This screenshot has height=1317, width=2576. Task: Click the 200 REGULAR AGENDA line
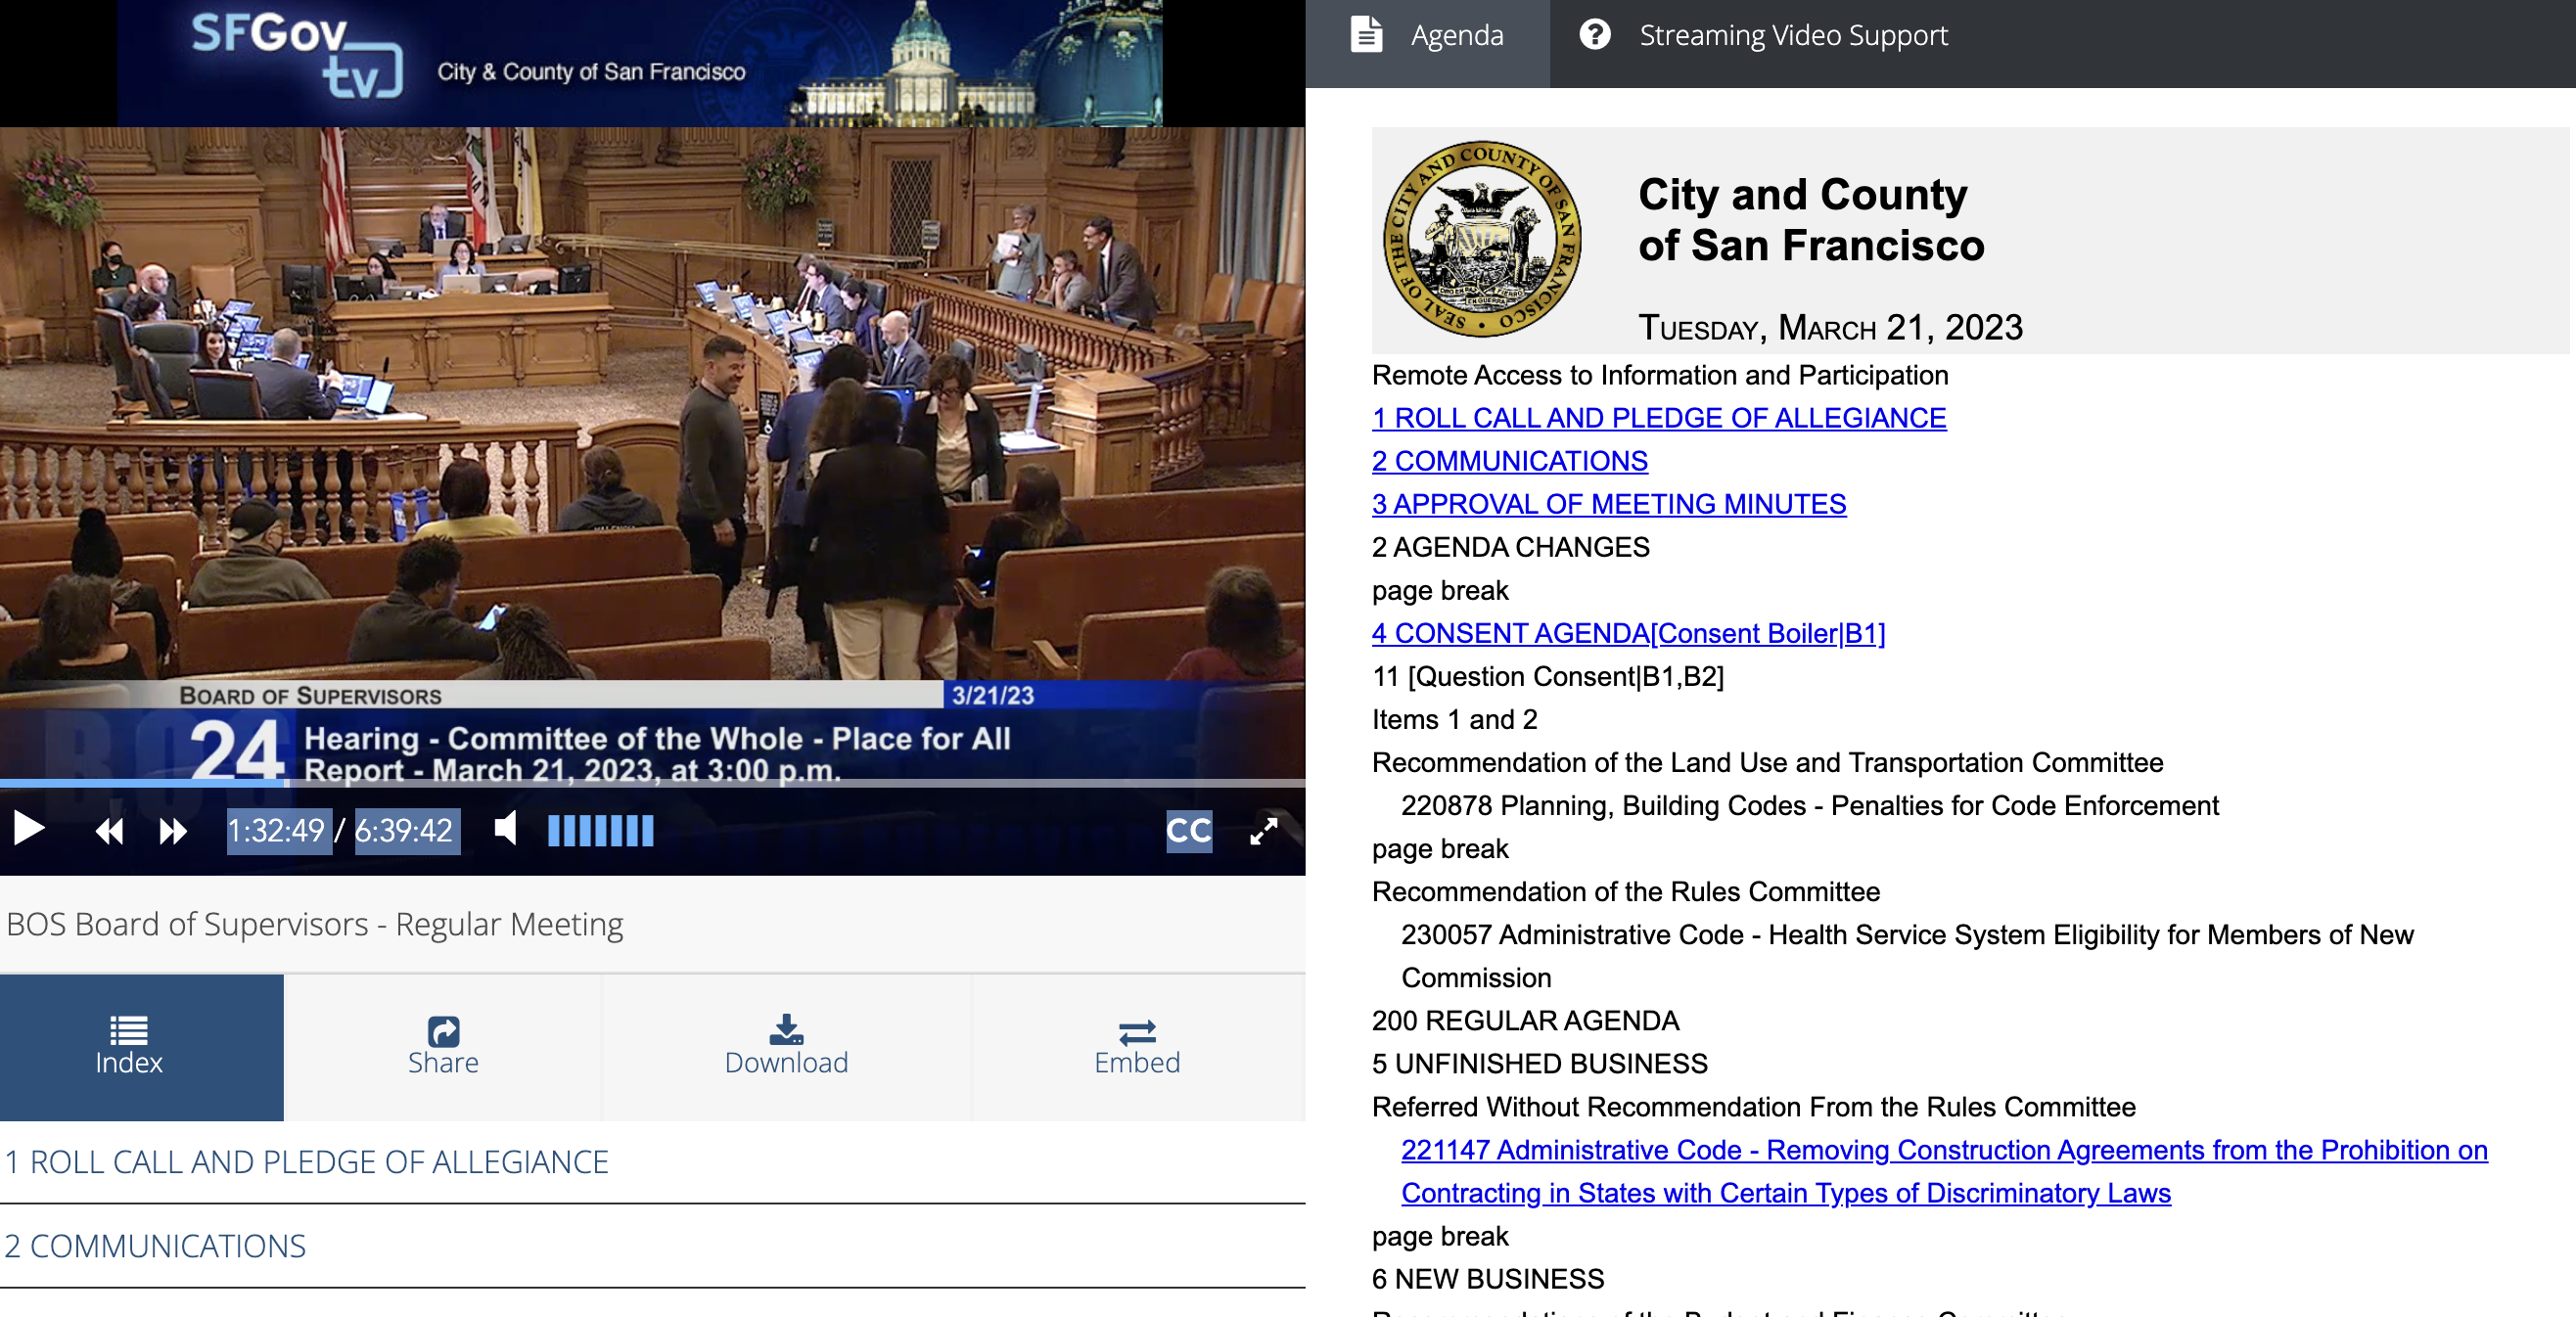(1525, 1020)
